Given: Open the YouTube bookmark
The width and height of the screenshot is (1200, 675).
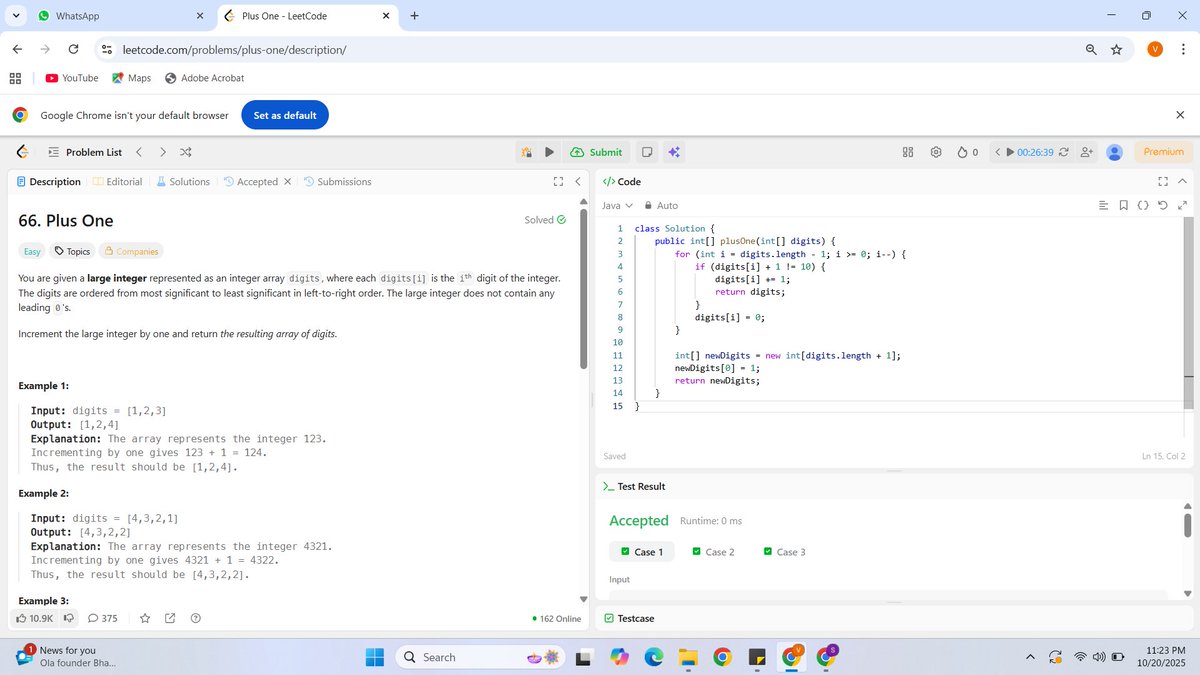Looking at the screenshot, I should pyautogui.click(x=72, y=78).
